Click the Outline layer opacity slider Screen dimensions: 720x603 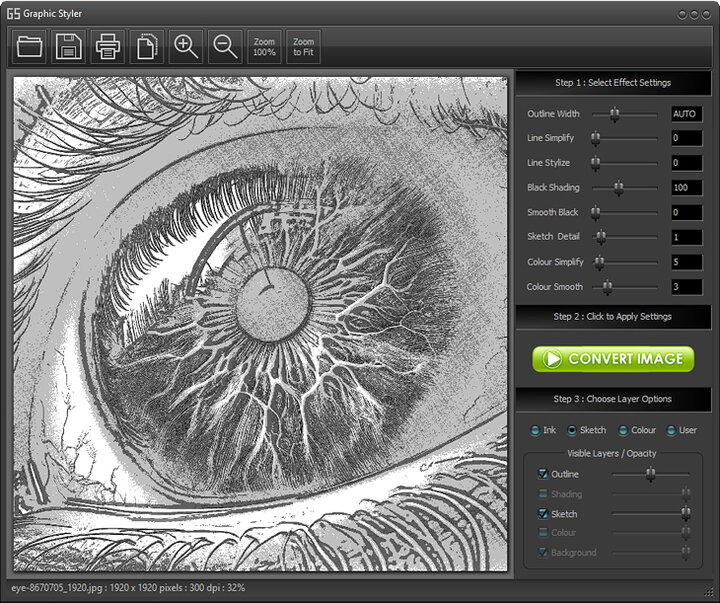coord(650,475)
